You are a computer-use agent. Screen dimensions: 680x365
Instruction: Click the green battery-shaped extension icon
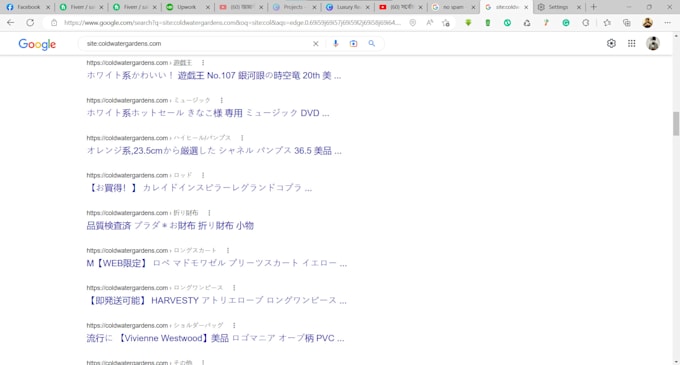(x=487, y=23)
